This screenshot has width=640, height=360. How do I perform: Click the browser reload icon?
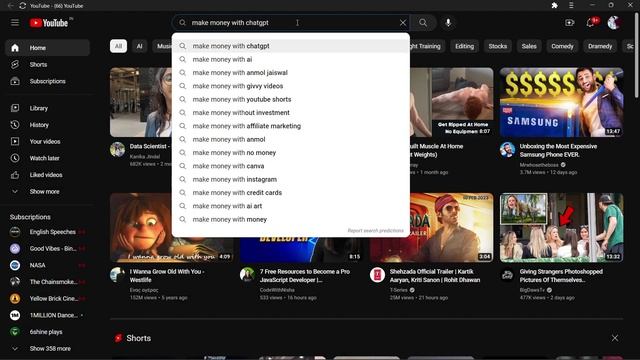tap(22, 6)
